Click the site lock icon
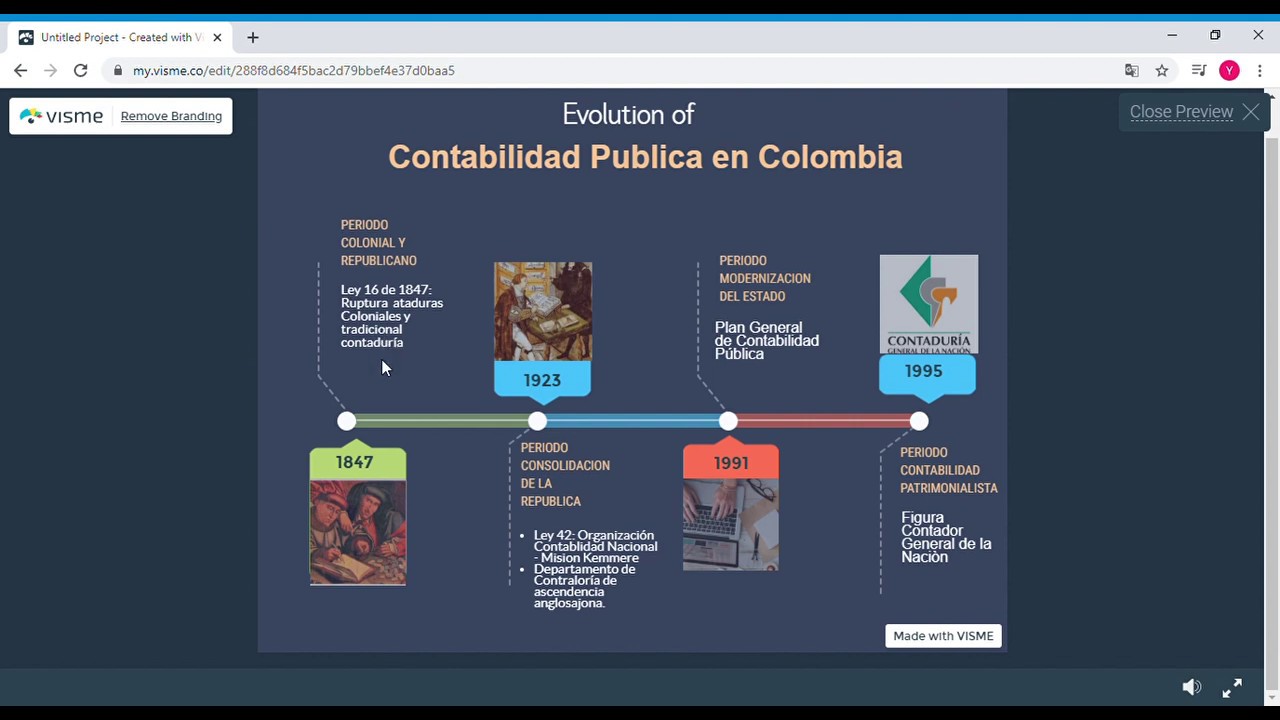 point(118,70)
